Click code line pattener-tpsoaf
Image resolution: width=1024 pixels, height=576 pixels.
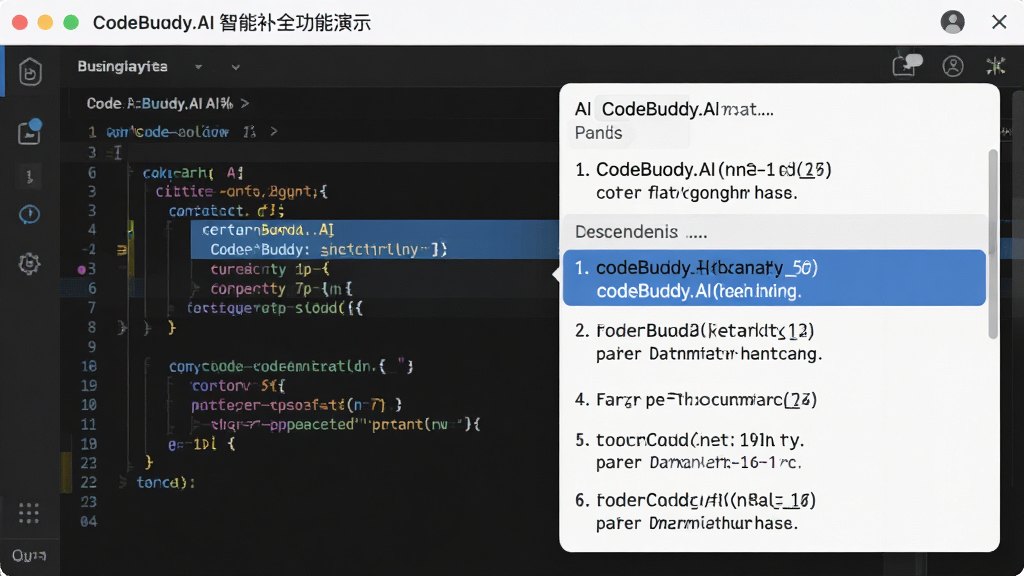pos(296,405)
